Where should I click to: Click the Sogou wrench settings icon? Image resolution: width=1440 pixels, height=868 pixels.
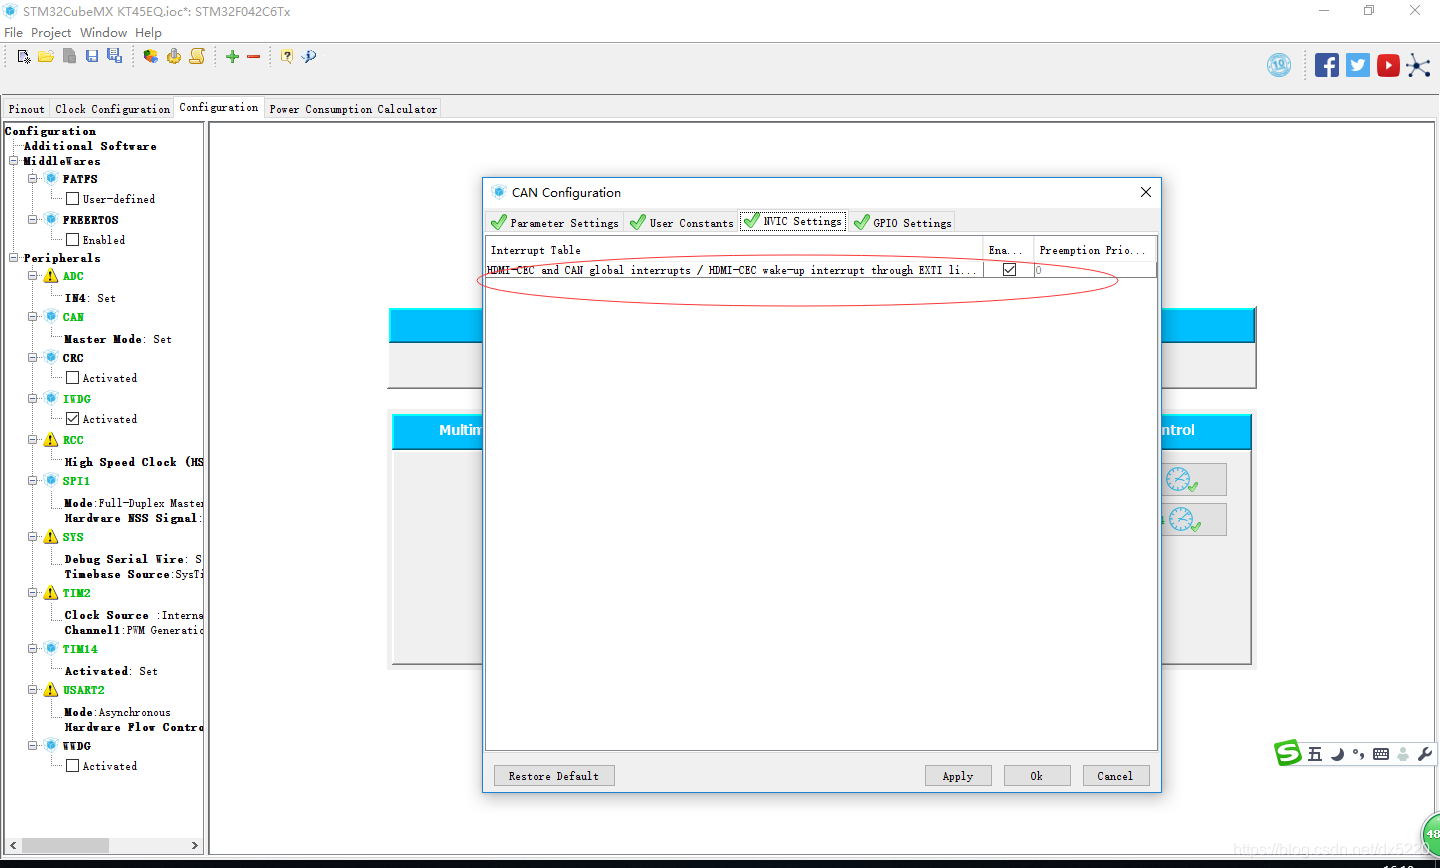pos(1425,754)
